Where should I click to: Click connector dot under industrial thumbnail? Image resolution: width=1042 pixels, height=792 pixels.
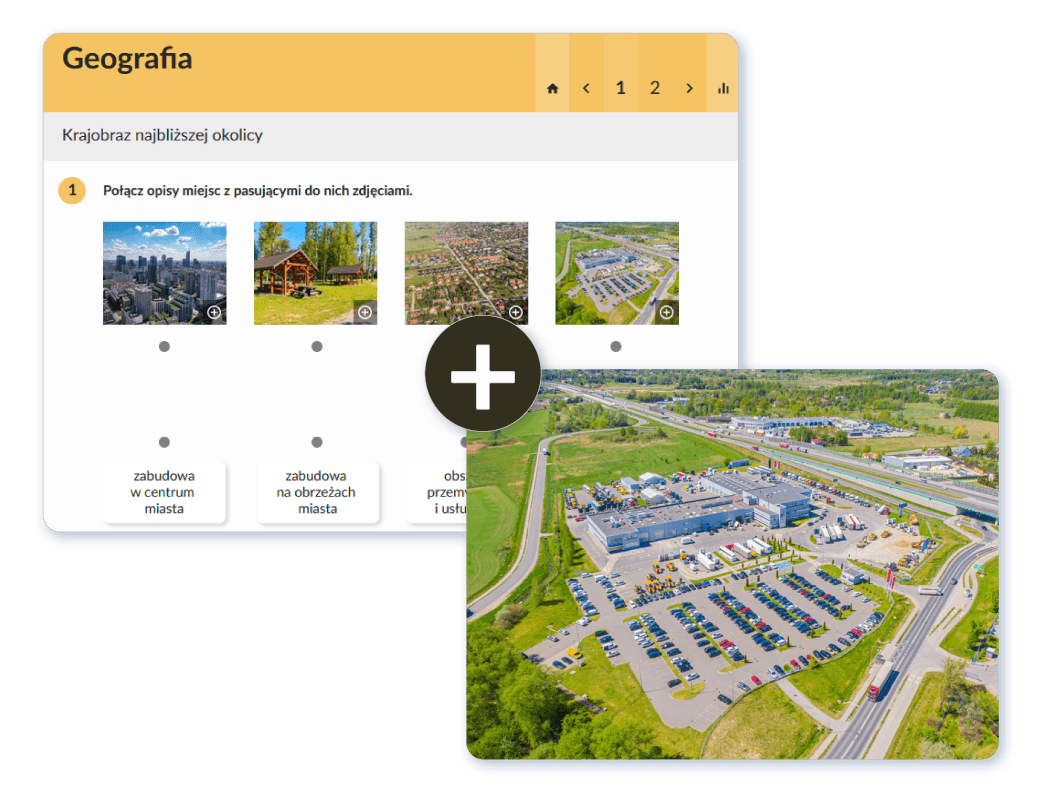(x=616, y=346)
